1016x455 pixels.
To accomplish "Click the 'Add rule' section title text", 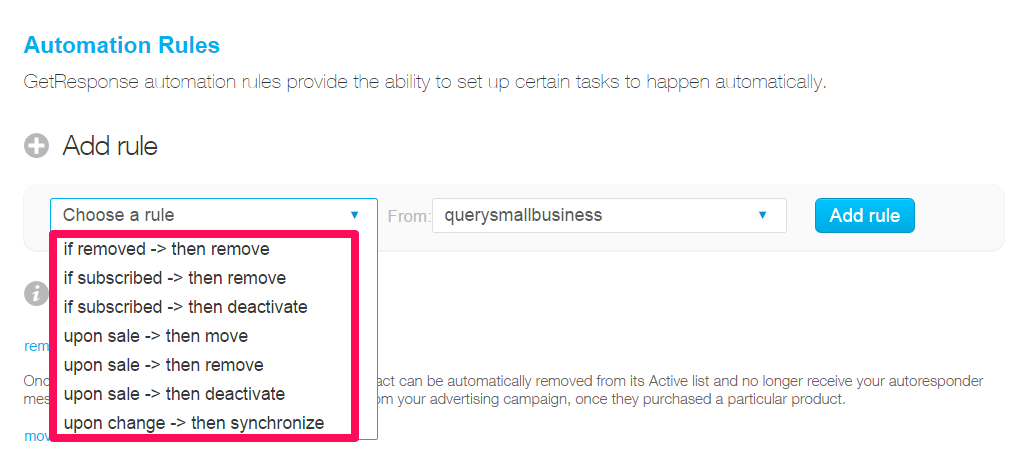I will (x=110, y=146).
